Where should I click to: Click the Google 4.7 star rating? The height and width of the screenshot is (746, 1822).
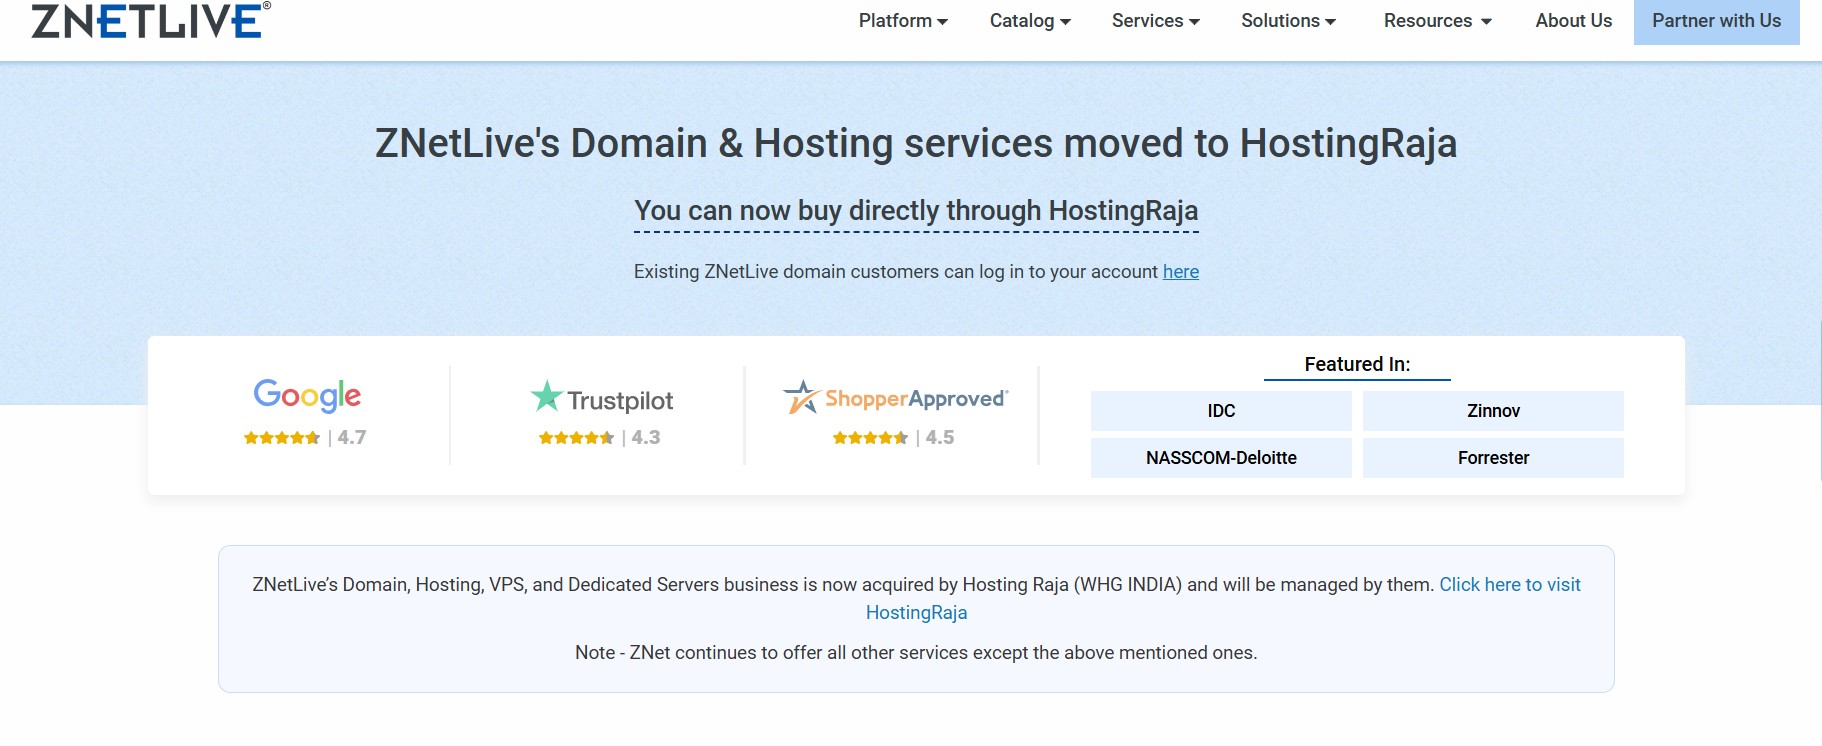pyautogui.click(x=305, y=438)
